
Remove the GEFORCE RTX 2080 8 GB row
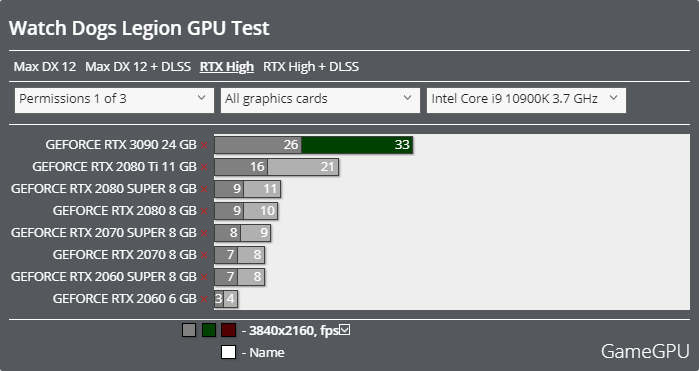[x=204, y=211]
